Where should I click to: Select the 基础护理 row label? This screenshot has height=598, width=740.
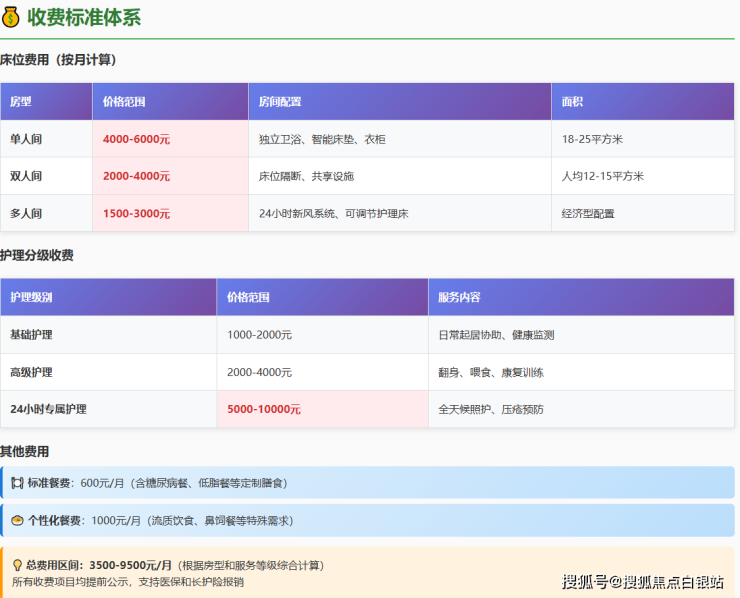pyautogui.click(x=33, y=335)
